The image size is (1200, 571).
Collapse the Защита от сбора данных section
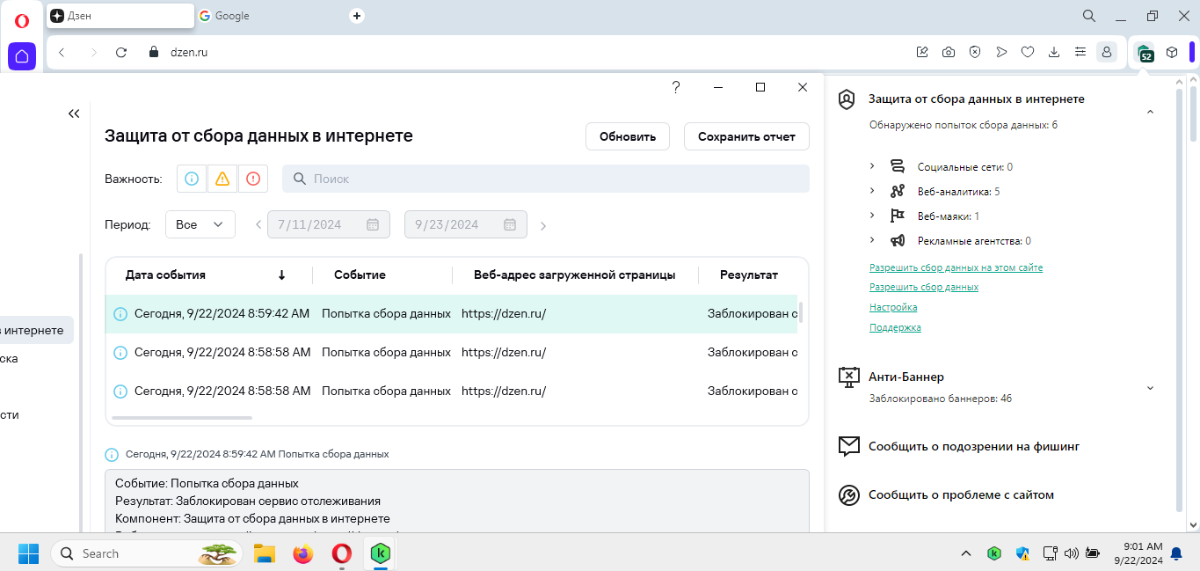[x=1150, y=112]
